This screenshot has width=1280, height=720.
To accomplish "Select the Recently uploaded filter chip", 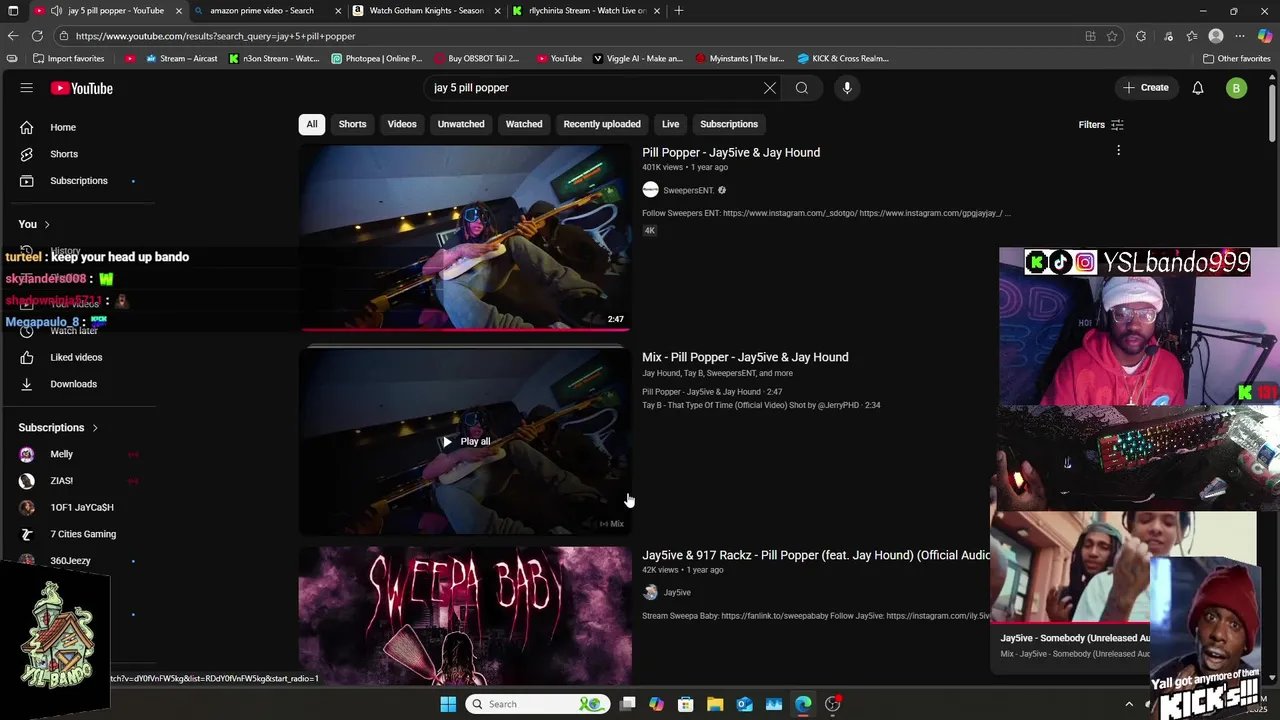I will click(x=602, y=124).
